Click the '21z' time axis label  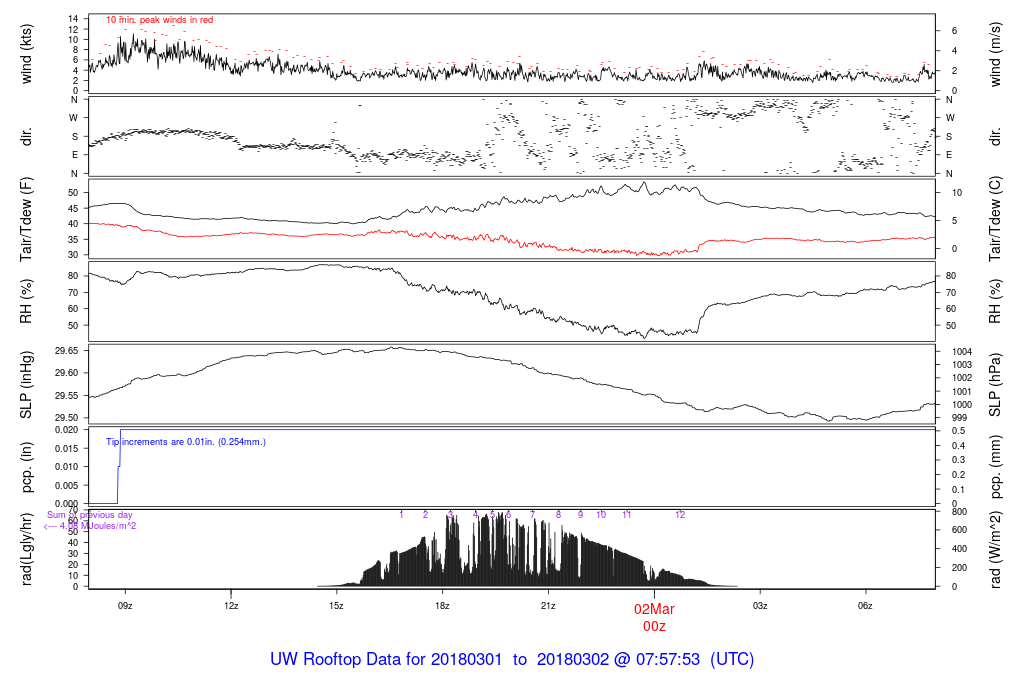click(548, 606)
